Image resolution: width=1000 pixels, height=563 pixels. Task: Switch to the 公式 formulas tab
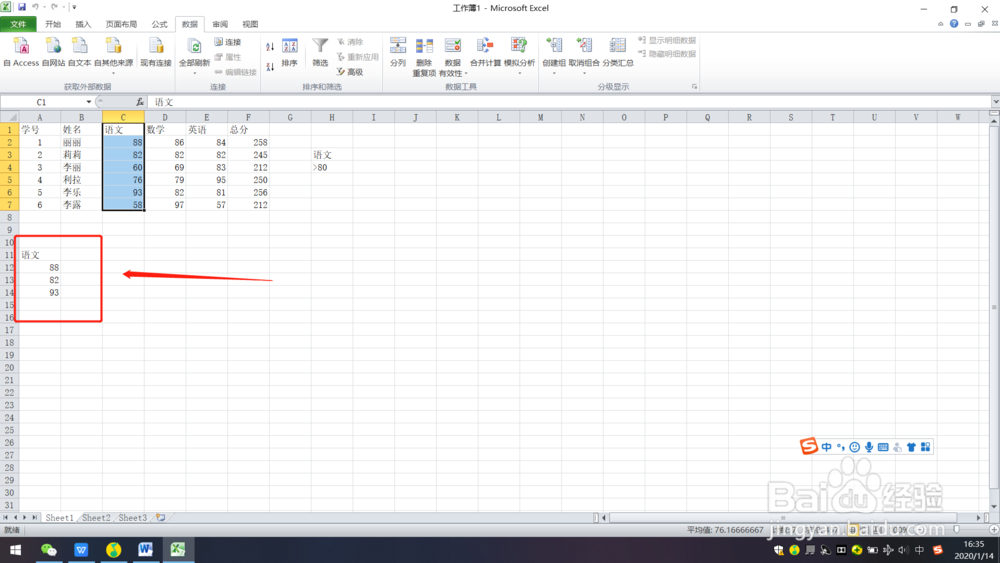[x=159, y=24]
